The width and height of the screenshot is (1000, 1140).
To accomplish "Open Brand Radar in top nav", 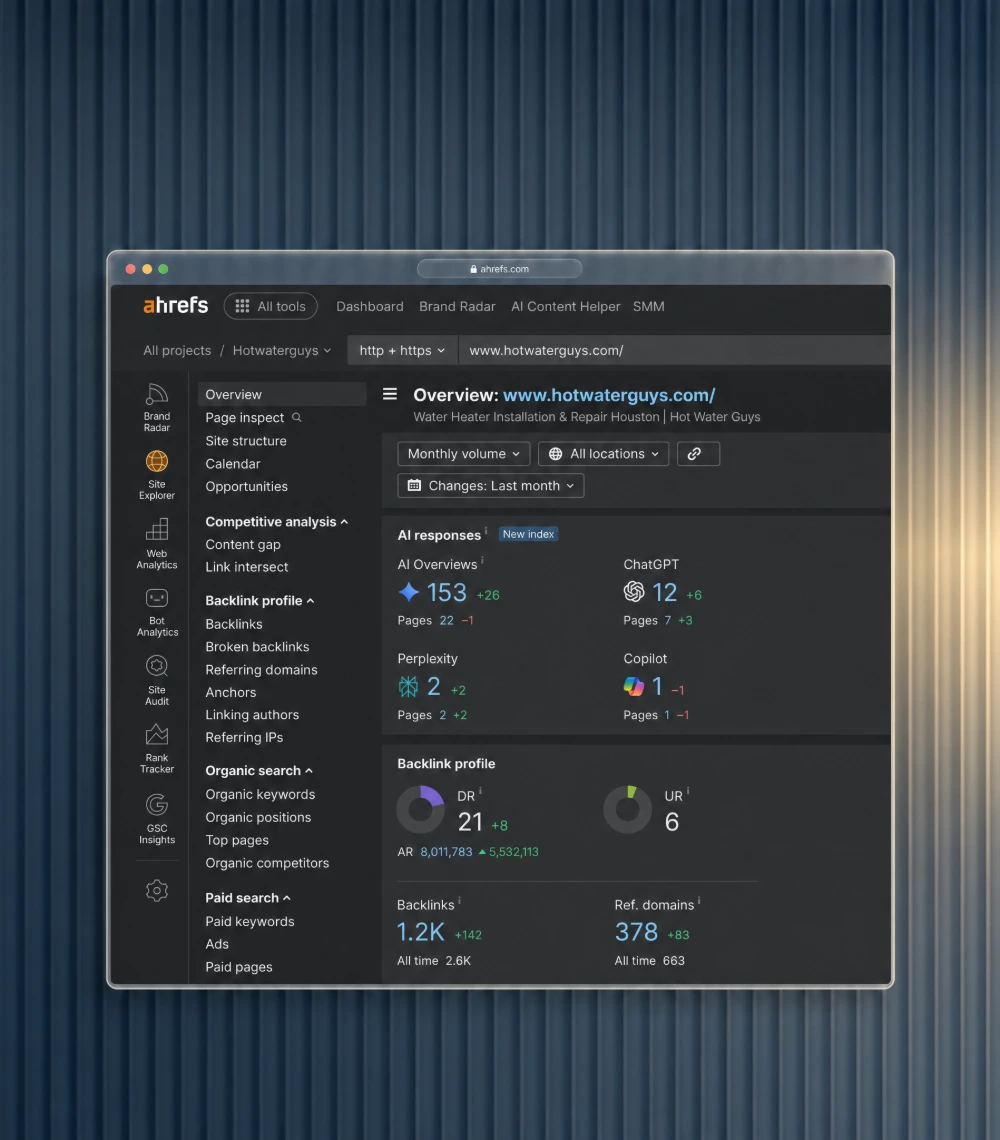I will (x=457, y=306).
